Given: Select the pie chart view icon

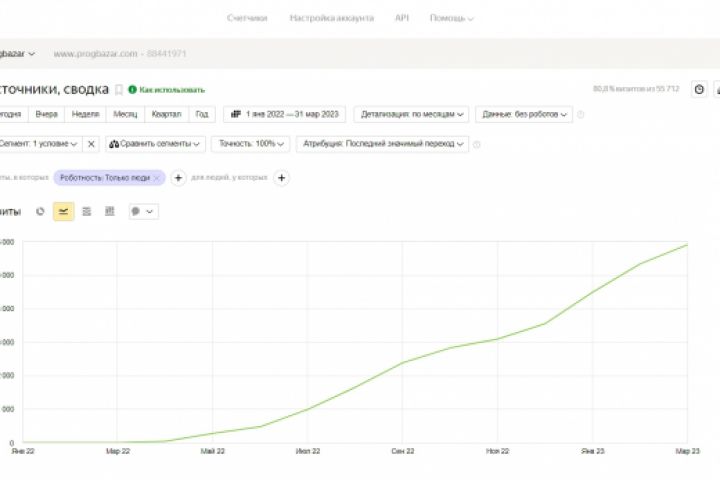Looking at the screenshot, I should (x=40, y=211).
